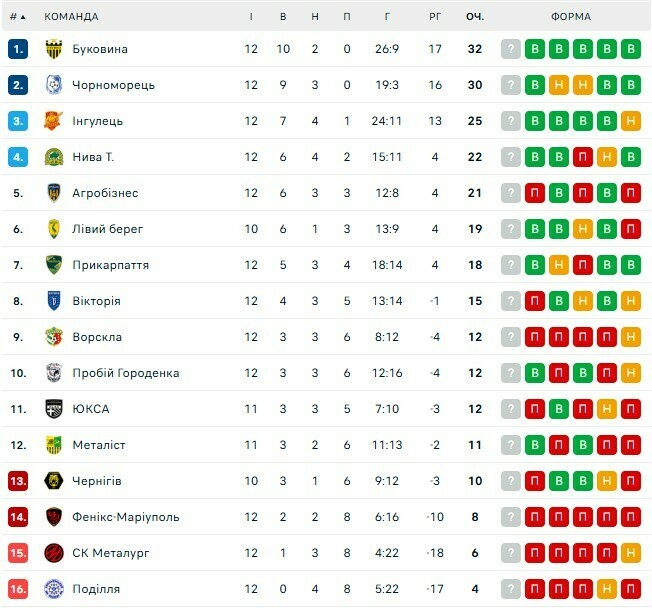Click Чернігів's latest yellow Н form badge
652x608 pixels.
pyautogui.click(x=606, y=481)
